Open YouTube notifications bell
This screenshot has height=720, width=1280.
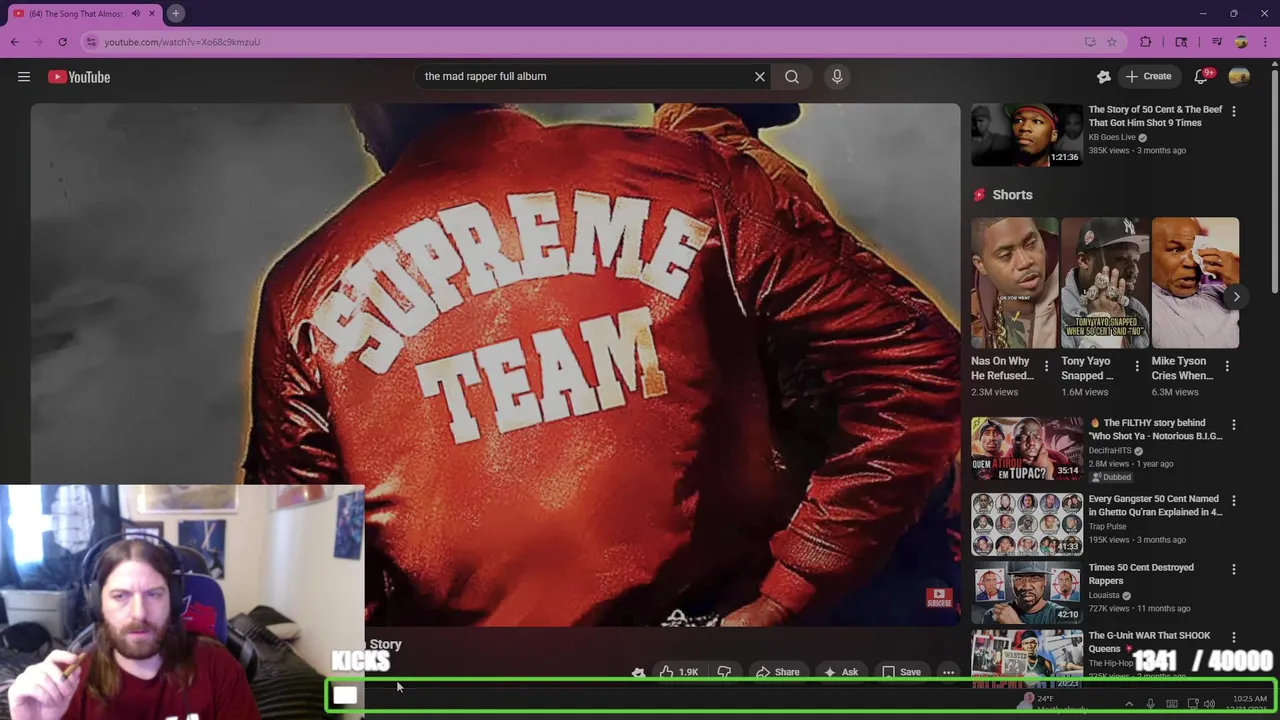click(1202, 77)
